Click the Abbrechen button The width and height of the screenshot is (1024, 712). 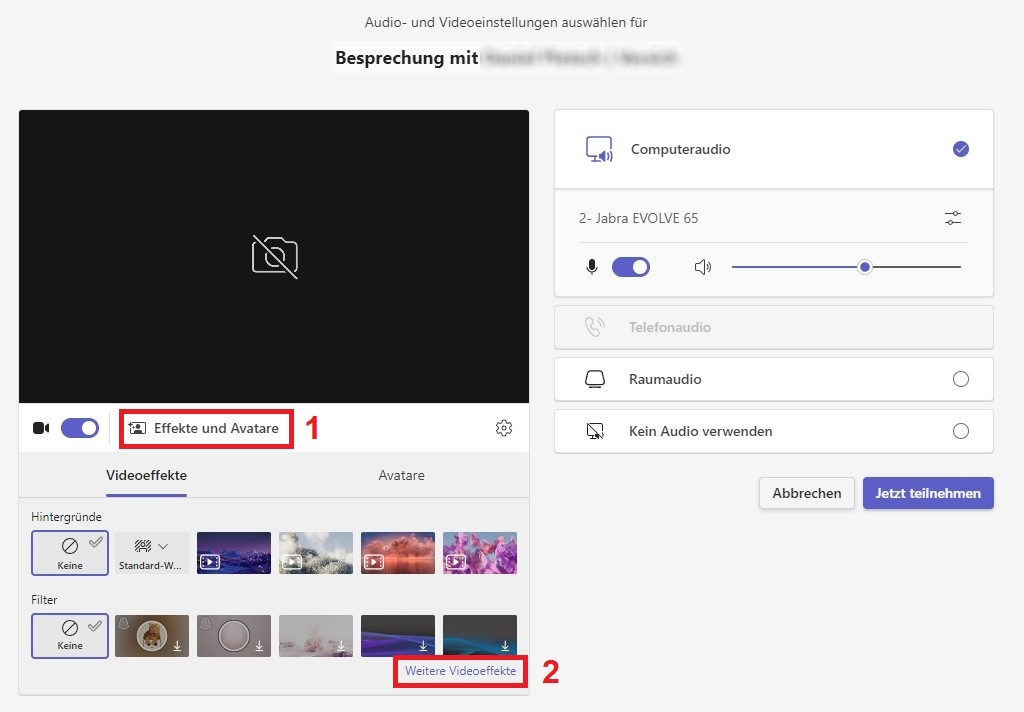pyautogui.click(x=807, y=493)
